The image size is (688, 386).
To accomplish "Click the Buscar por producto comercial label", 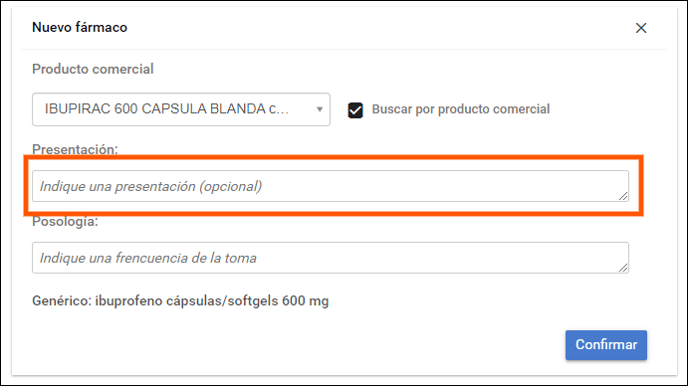I will (x=461, y=109).
